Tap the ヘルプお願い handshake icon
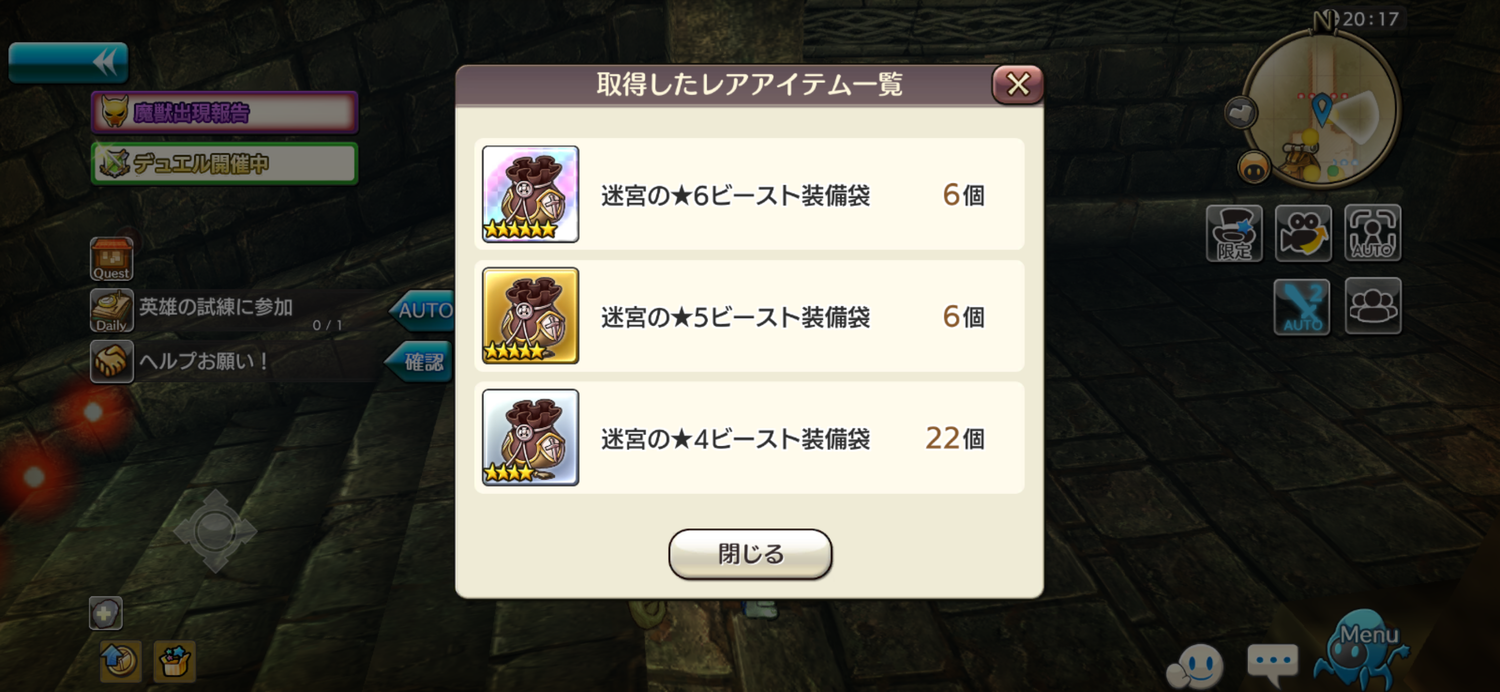Screen dimensions: 1500x692 tap(111, 361)
